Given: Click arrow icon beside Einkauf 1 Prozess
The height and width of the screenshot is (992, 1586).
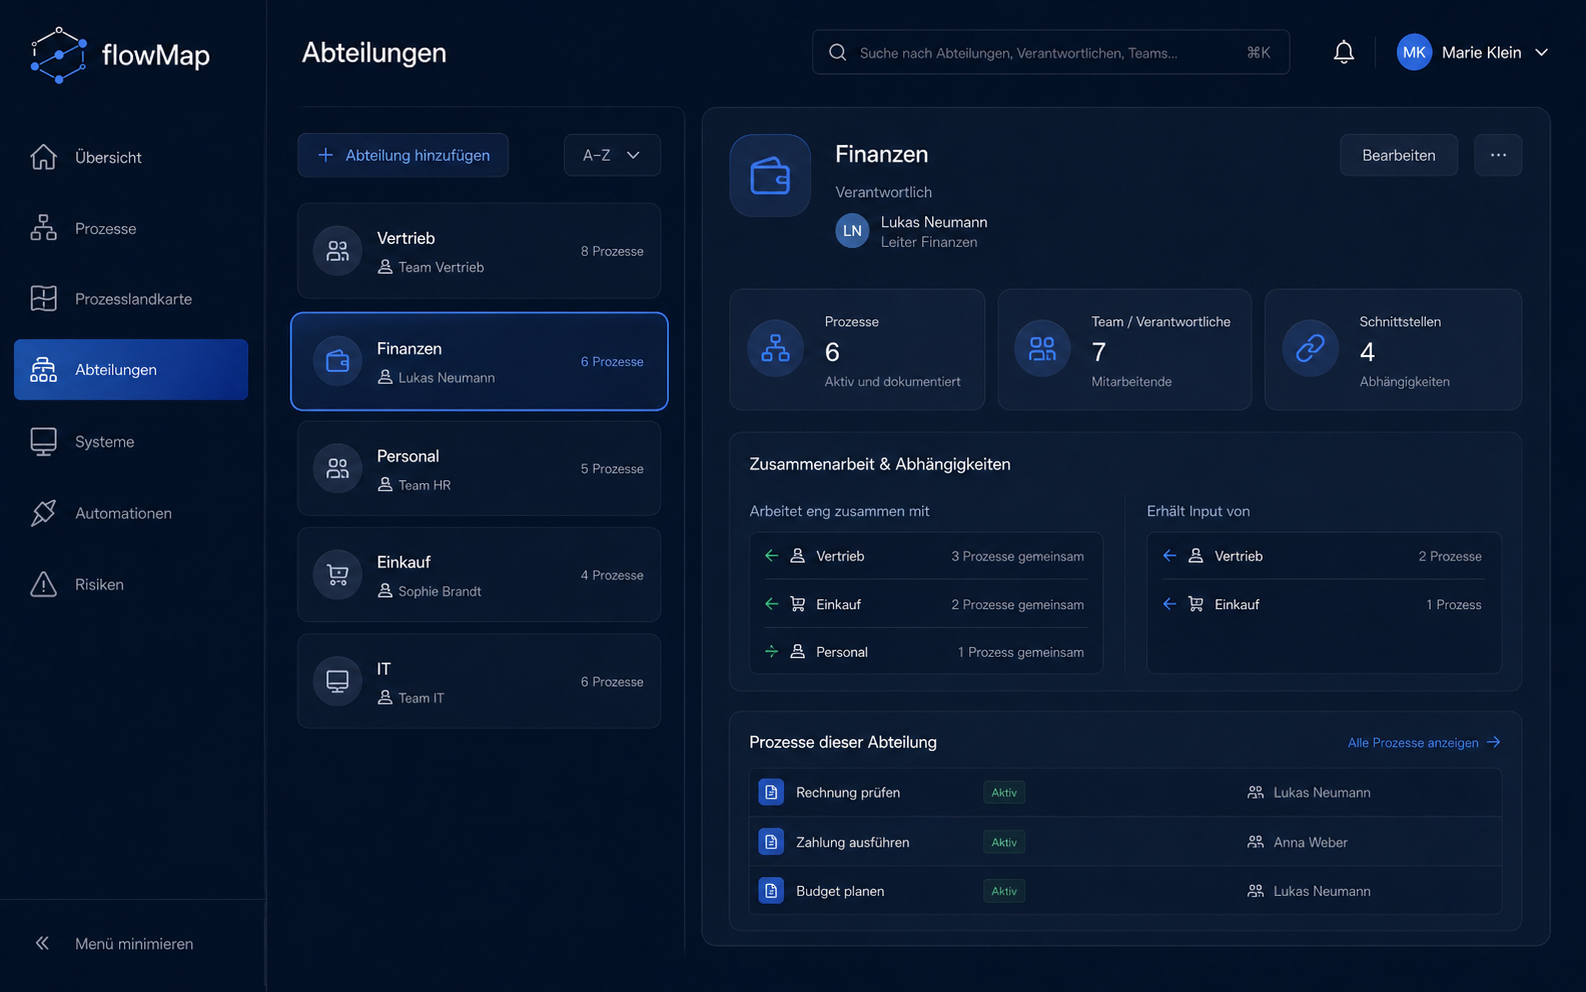Looking at the screenshot, I should (x=1169, y=604).
